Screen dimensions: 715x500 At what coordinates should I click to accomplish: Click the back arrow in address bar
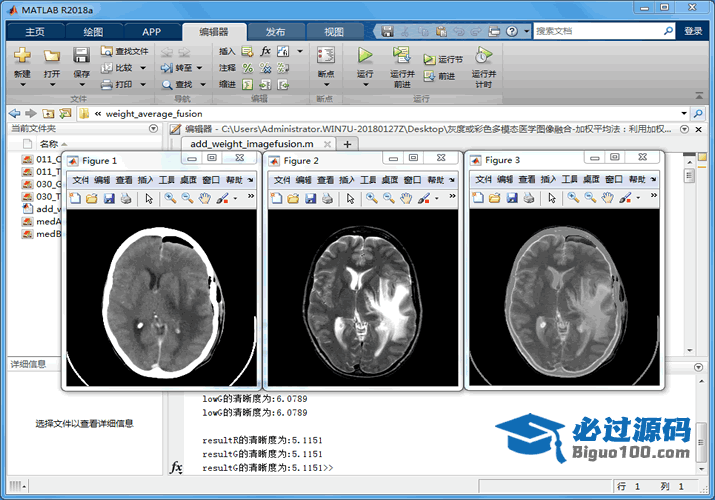pos(15,113)
